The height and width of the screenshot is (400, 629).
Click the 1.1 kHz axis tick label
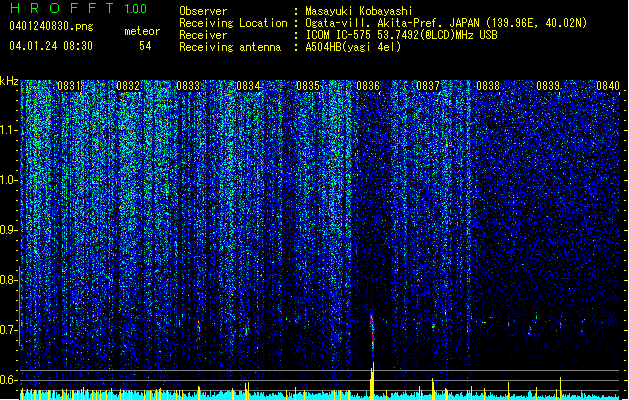[x=9, y=130]
